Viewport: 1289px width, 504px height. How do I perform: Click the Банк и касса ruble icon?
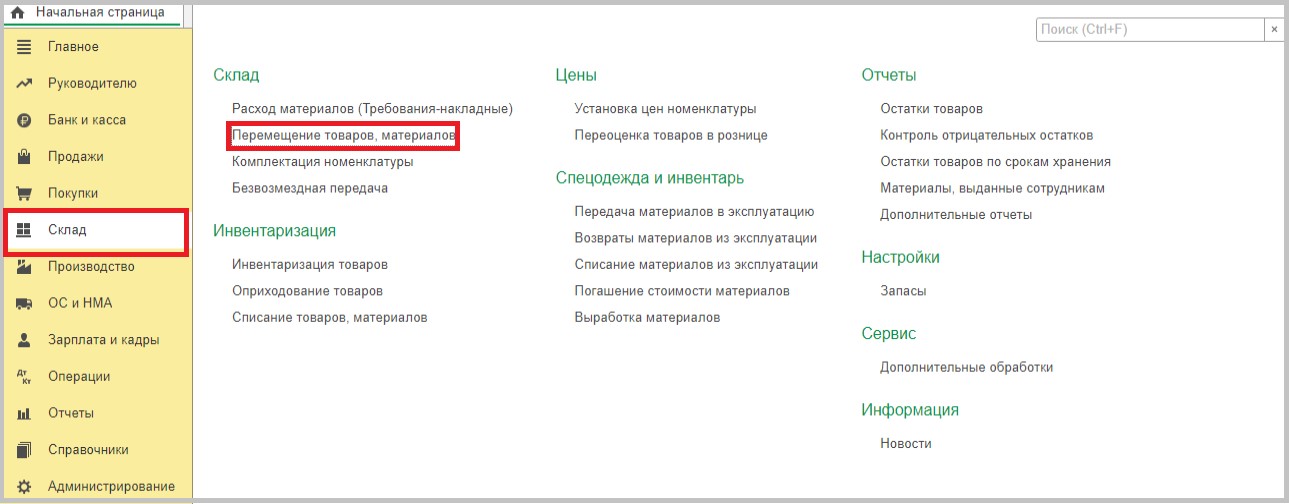(x=25, y=120)
